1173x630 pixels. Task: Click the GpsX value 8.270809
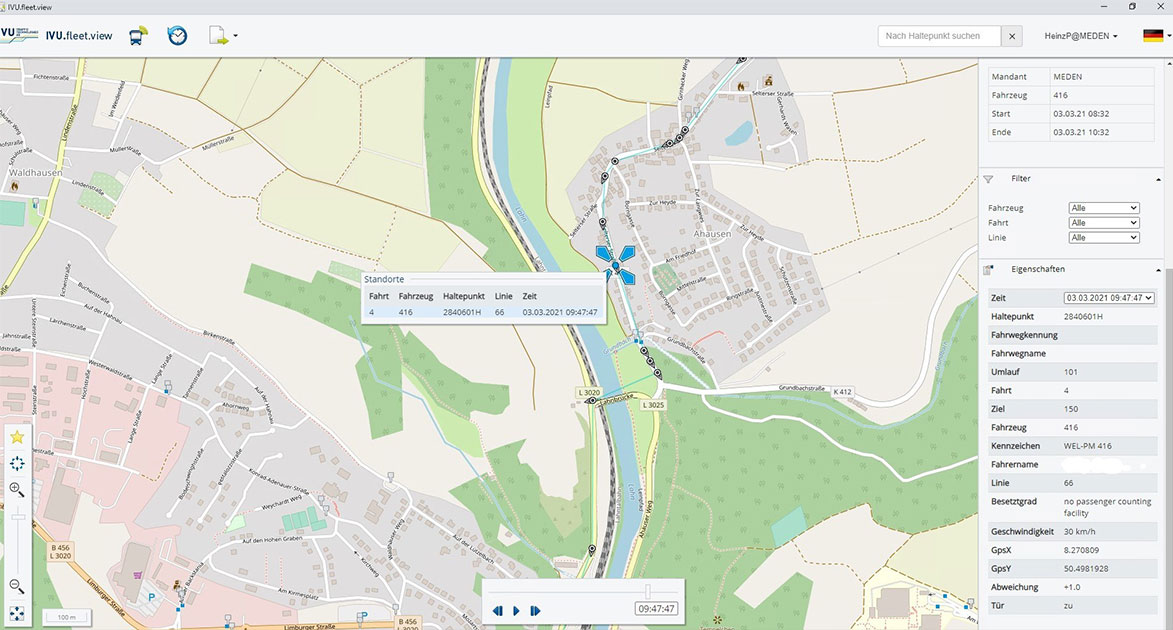click(1081, 550)
